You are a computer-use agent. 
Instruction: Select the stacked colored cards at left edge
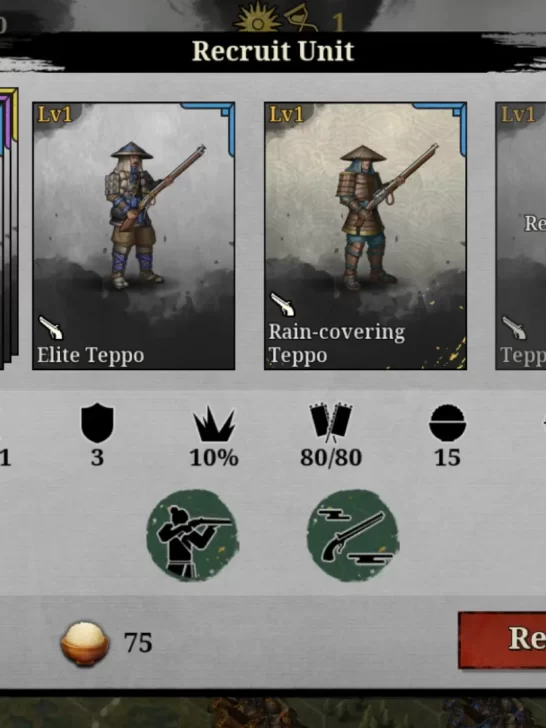pyautogui.click(x=9, y=228)
